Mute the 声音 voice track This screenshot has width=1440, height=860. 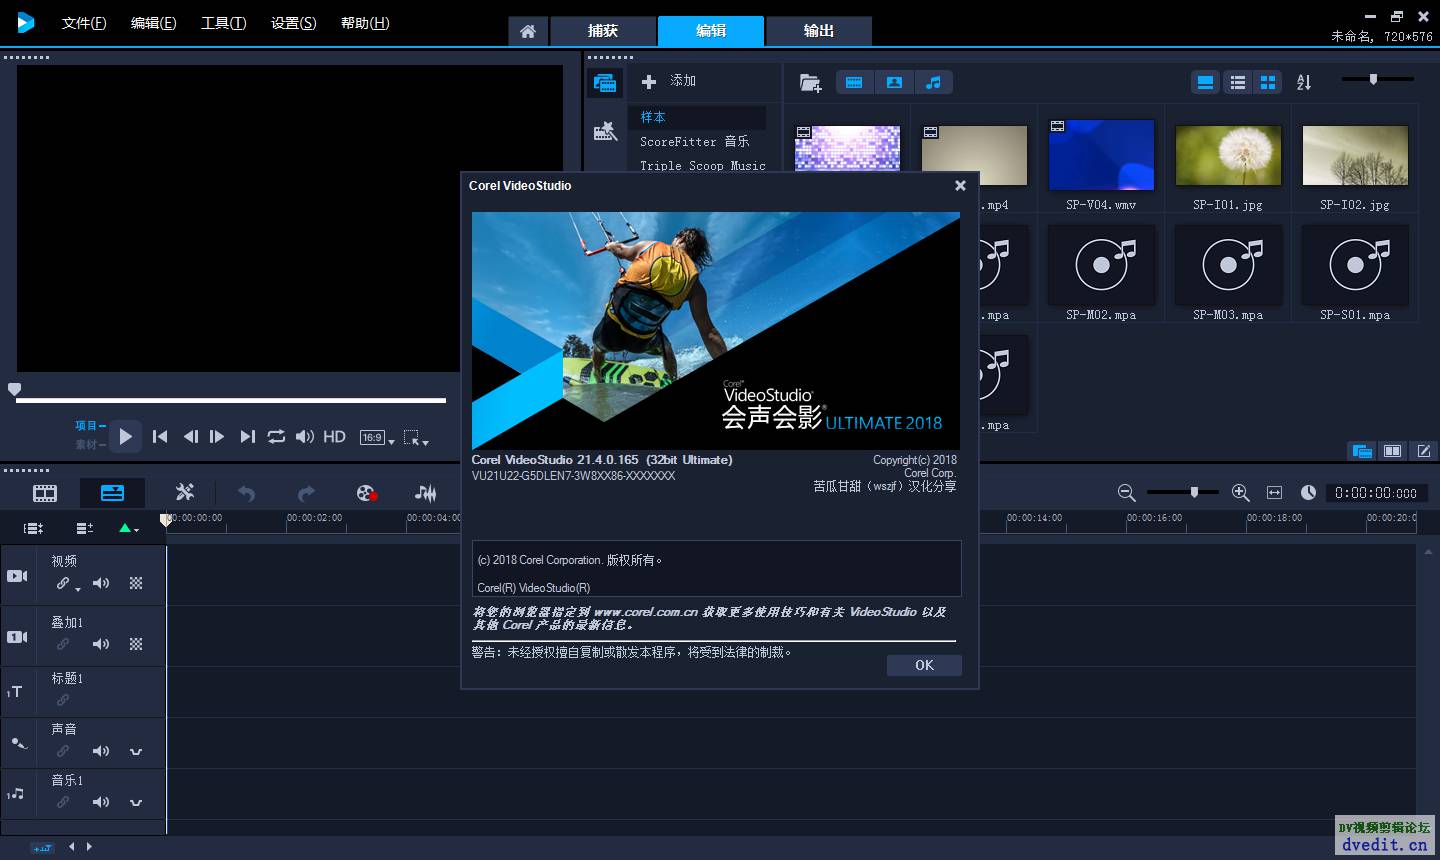101,751
